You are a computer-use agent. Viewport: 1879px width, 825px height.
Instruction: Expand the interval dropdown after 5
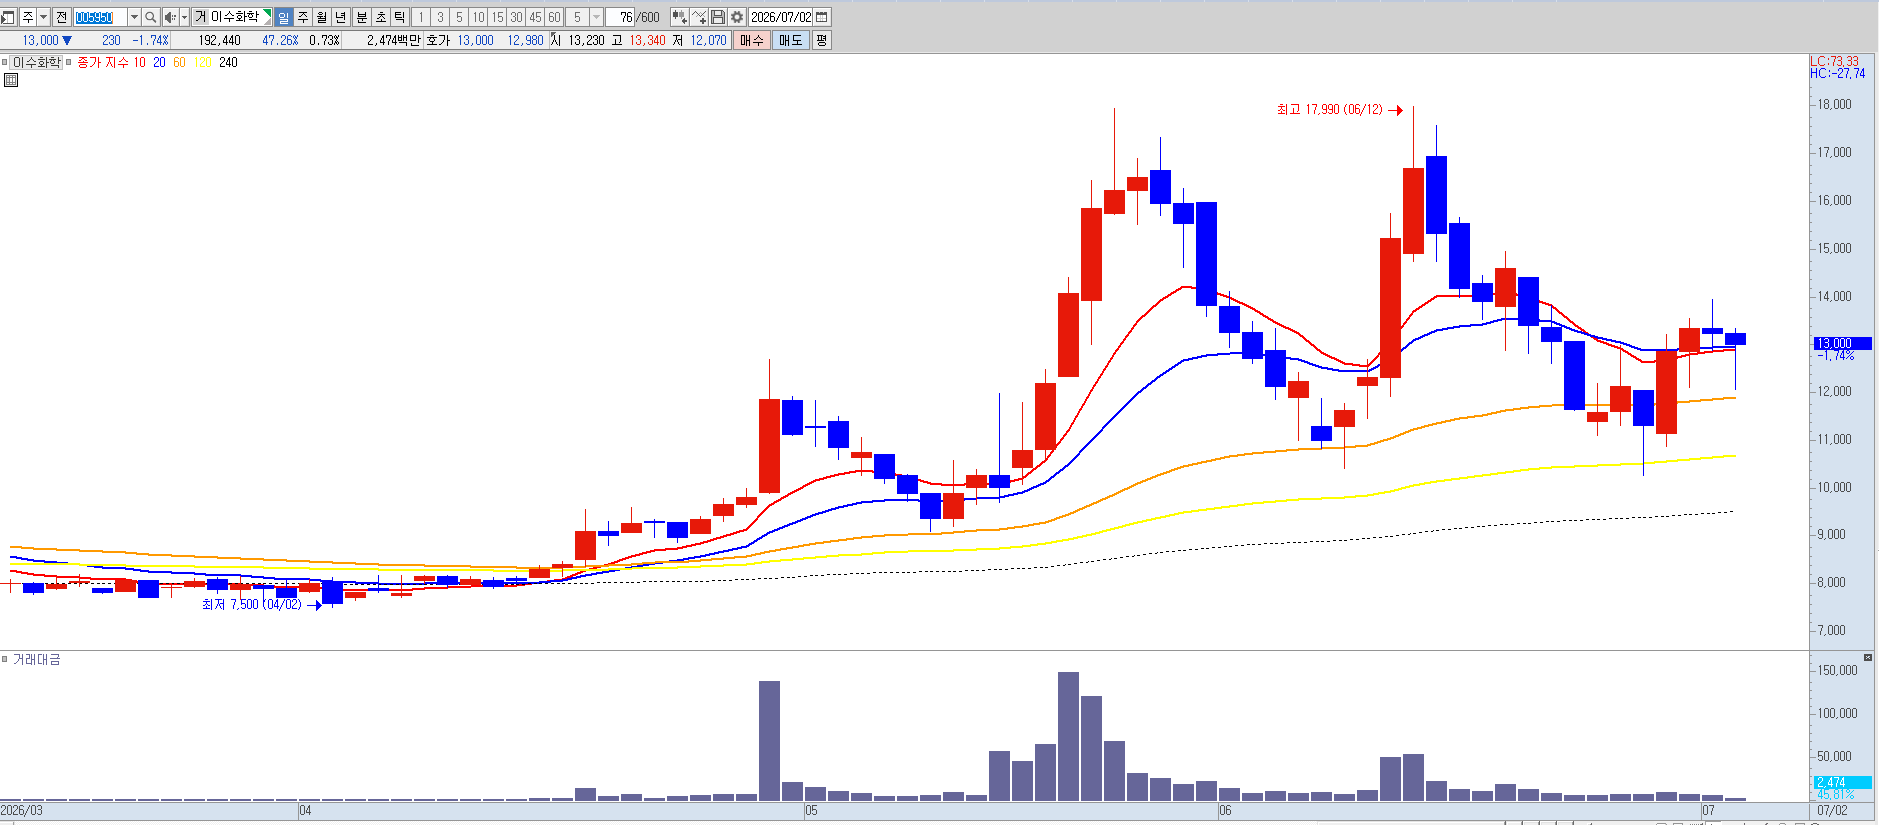[597, 17]
